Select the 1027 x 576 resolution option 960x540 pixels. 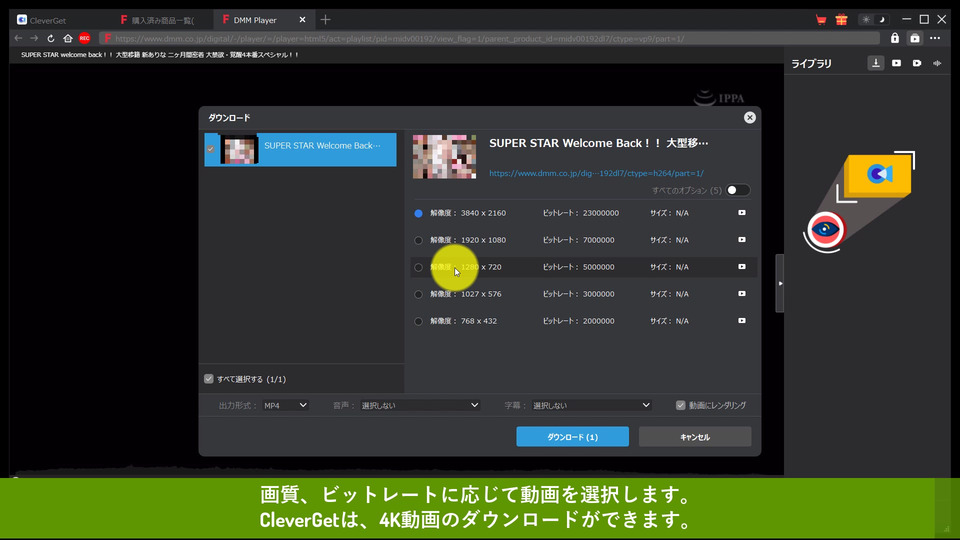tap(418, 294)
